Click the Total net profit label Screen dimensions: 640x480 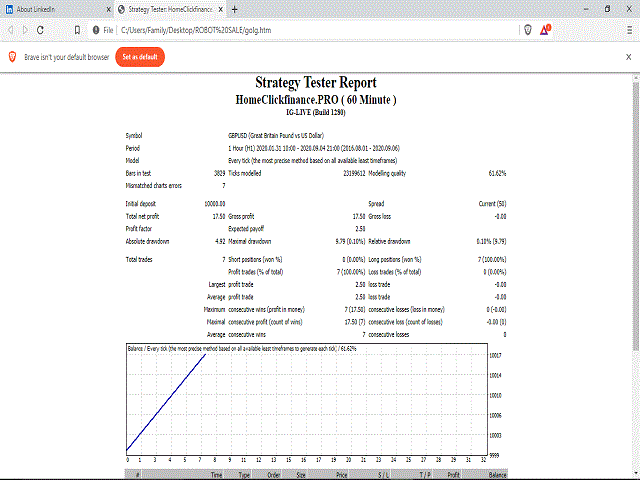(142, 216)
